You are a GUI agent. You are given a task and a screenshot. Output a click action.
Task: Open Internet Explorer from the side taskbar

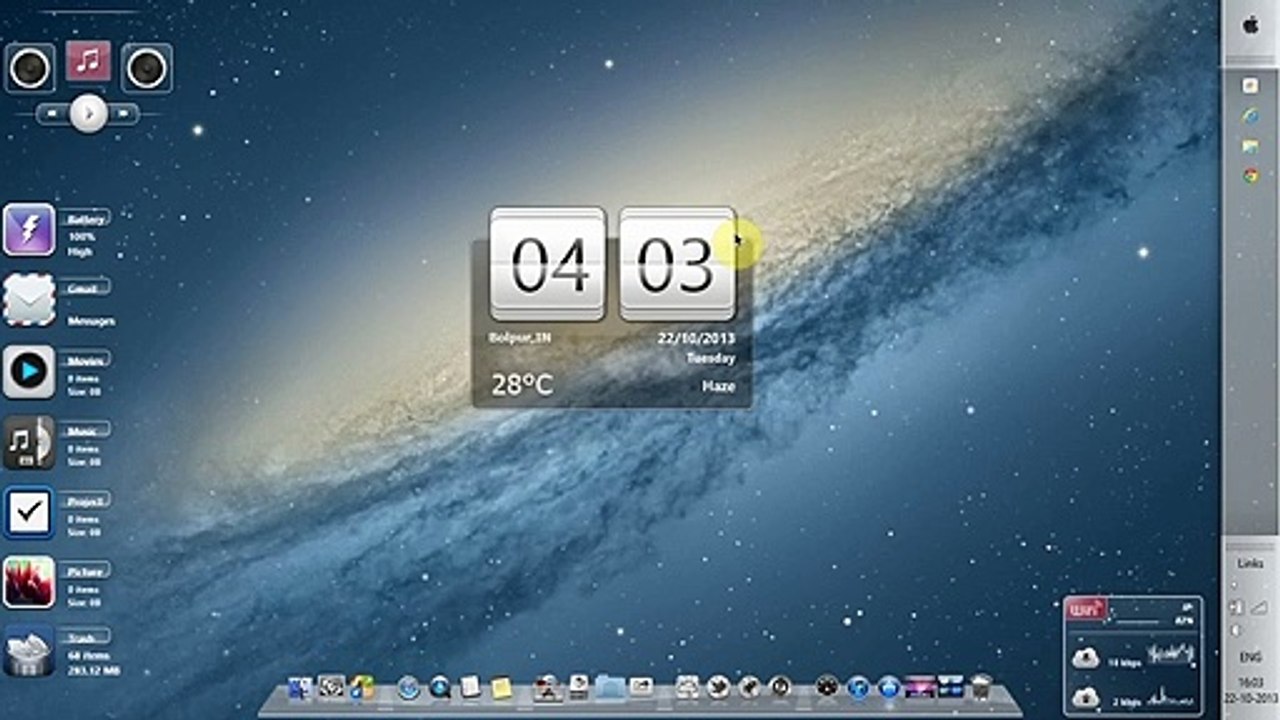point(1250,116)
